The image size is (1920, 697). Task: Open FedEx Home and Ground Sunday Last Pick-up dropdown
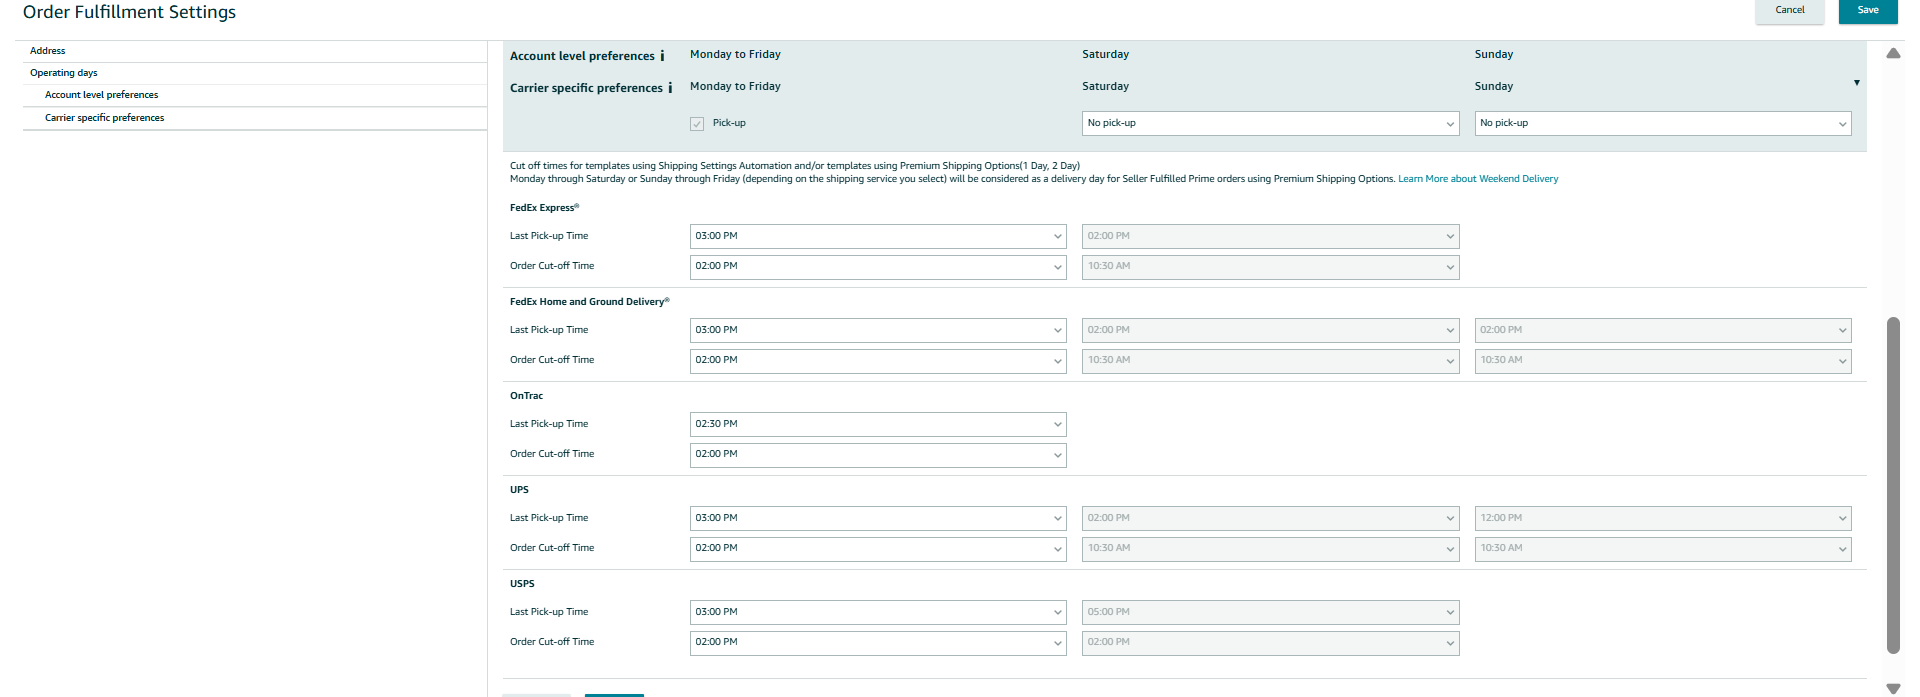click(1663, 331)
